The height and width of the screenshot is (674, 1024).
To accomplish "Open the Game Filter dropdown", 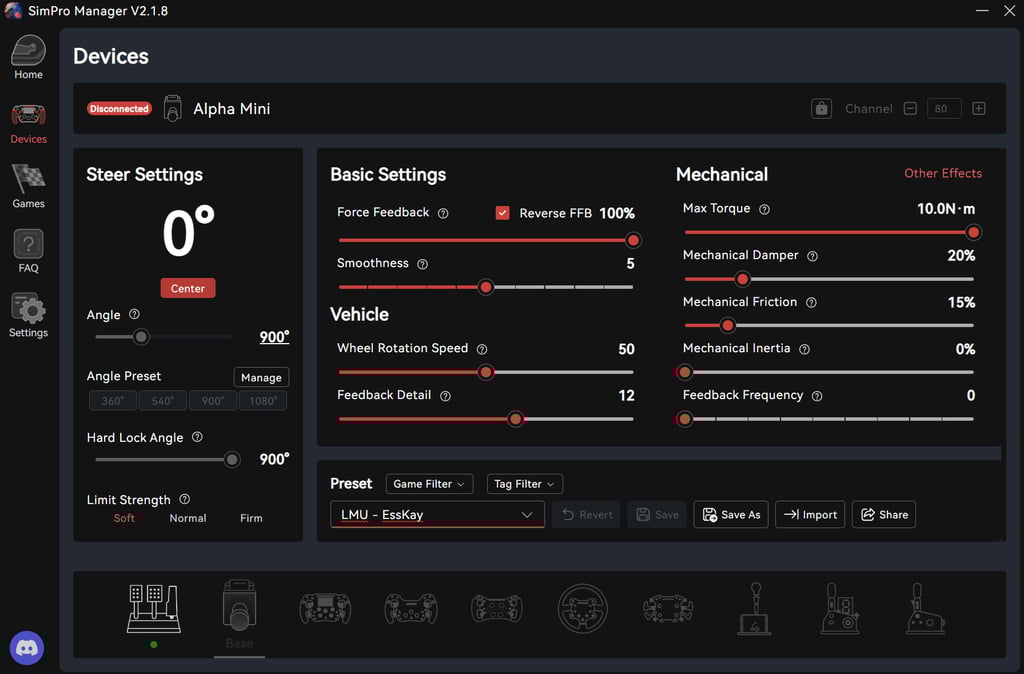I will point(429,484).
